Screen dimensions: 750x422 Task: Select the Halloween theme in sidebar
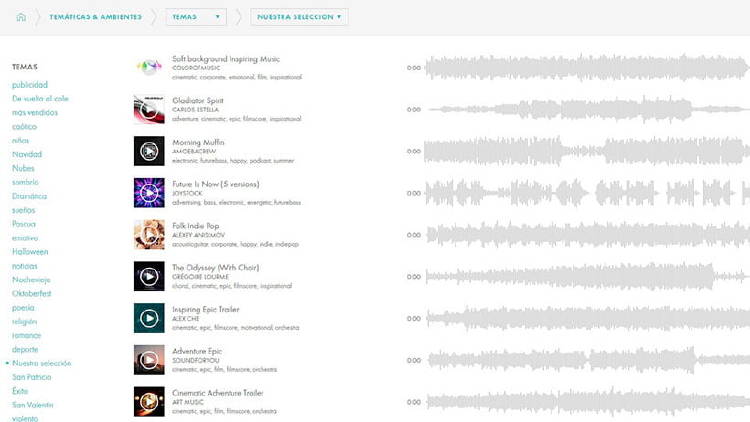click(x=30, y=252)
